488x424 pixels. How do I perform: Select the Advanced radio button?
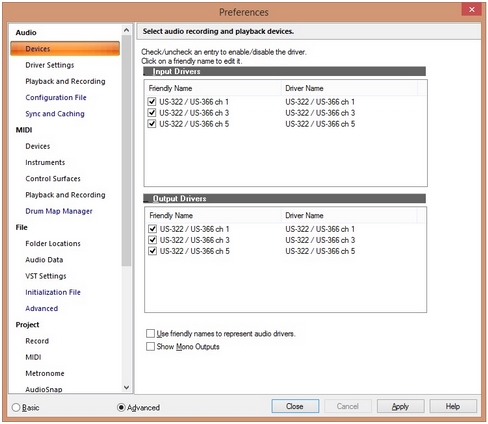click(x=121, y=407)
